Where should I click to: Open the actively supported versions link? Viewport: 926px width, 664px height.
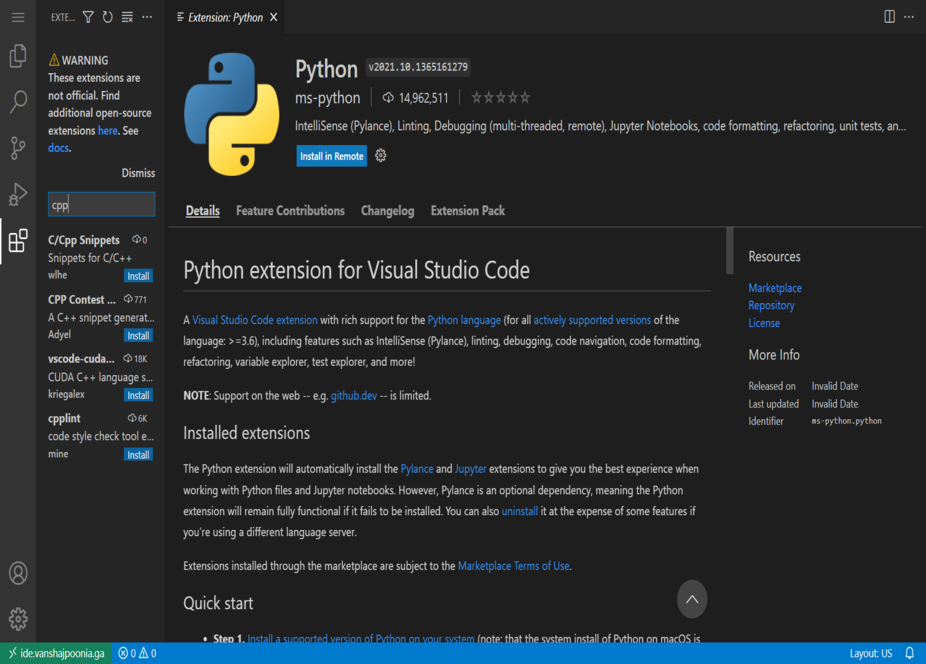(x=592, y=320)
